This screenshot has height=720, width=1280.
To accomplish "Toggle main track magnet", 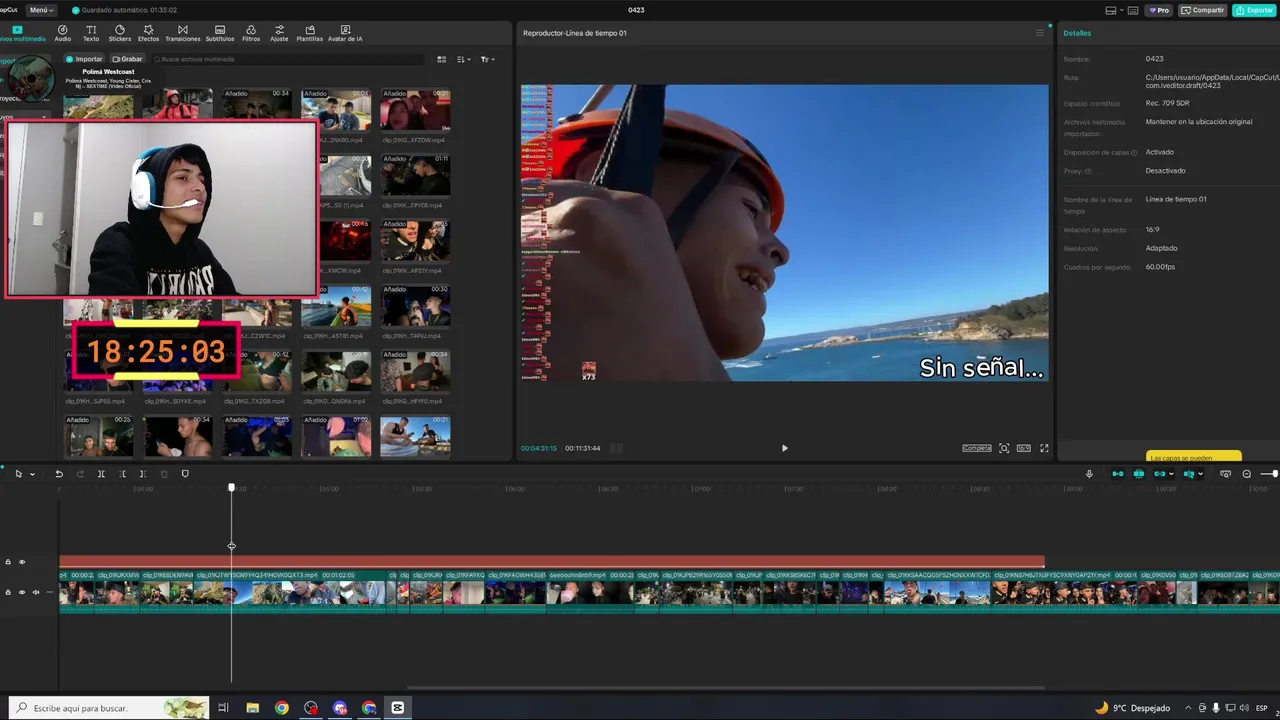I will pyautogui.click(x=1118, y=474).
